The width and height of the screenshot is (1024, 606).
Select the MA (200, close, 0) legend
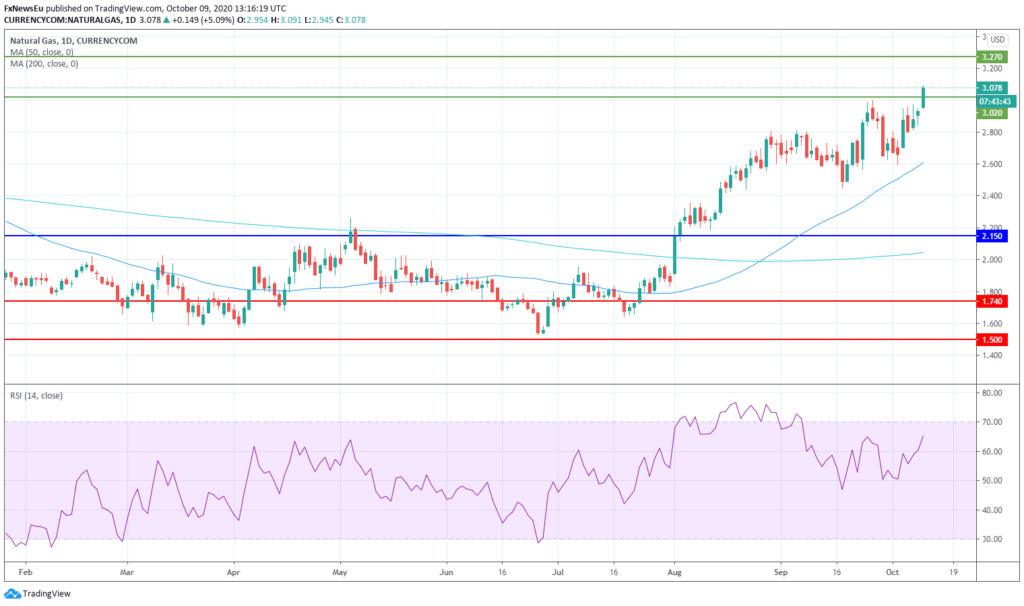pos(44,63)
